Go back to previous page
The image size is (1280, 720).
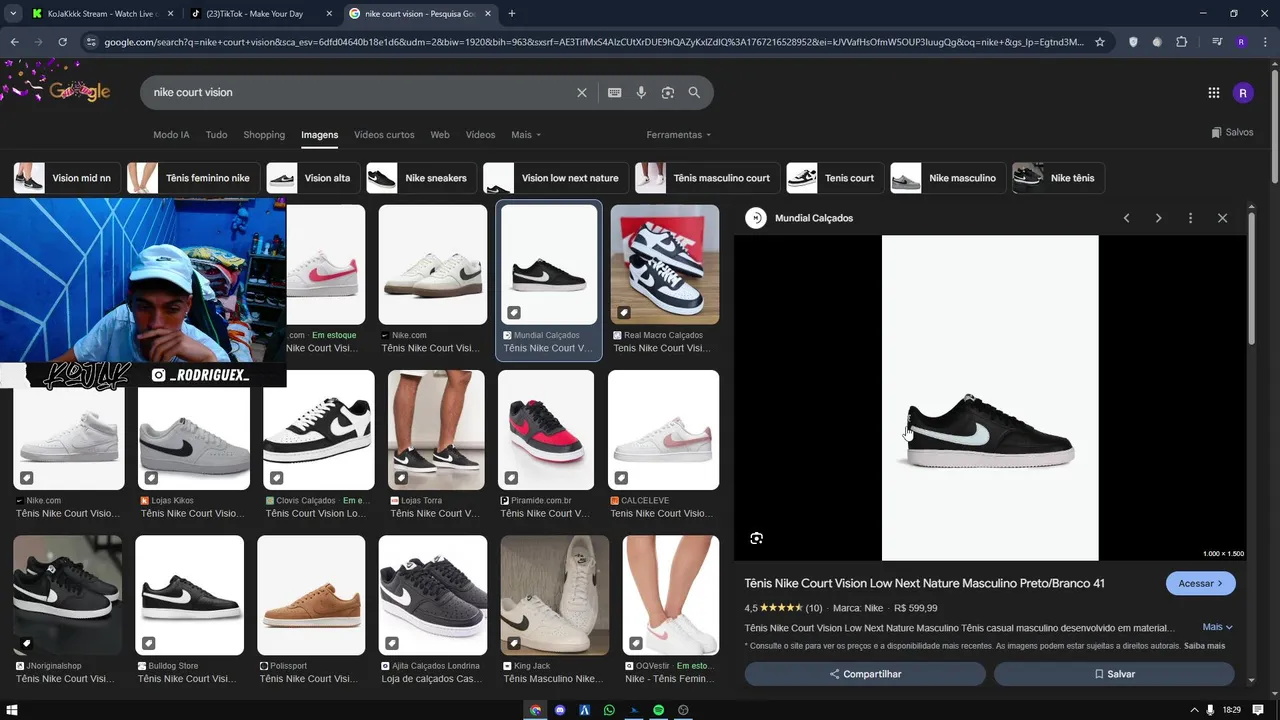(x=15, y=42)
